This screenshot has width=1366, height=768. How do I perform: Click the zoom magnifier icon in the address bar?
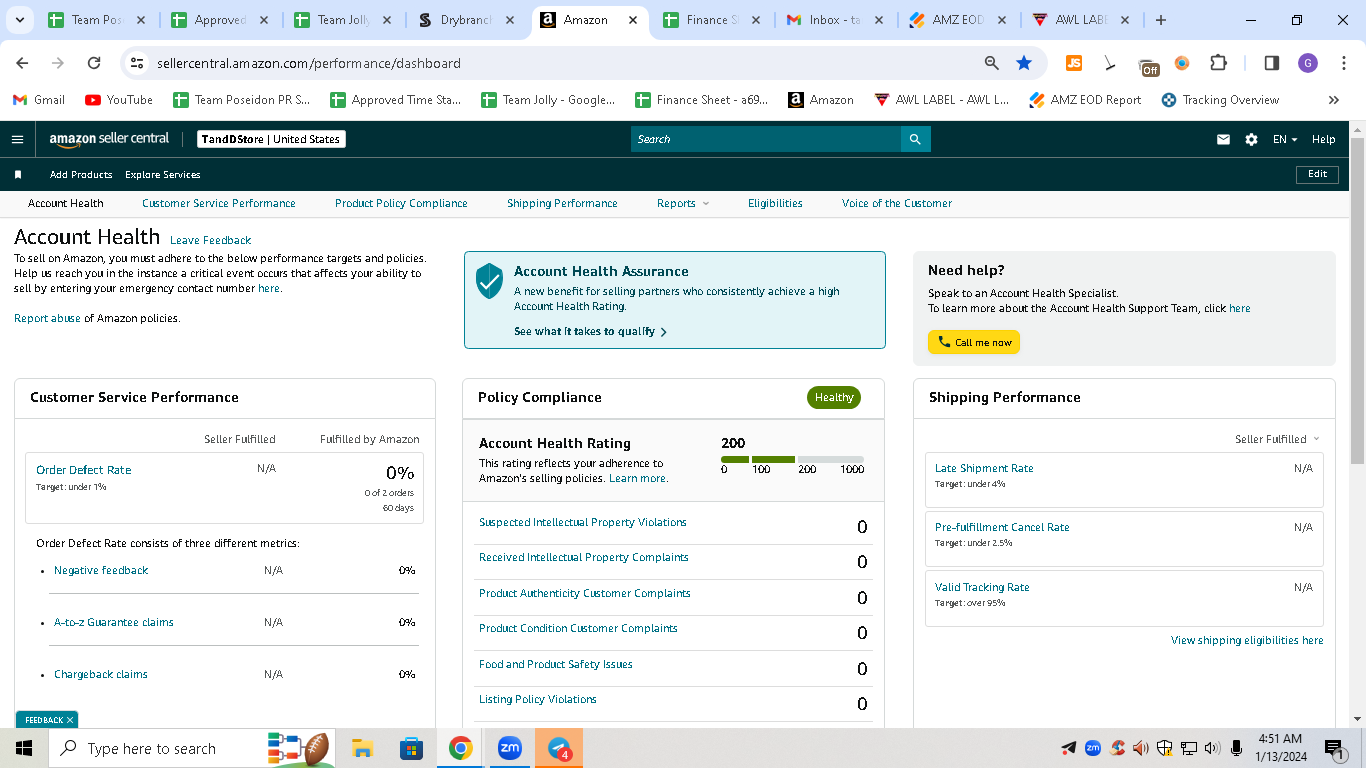click(992, 63)
